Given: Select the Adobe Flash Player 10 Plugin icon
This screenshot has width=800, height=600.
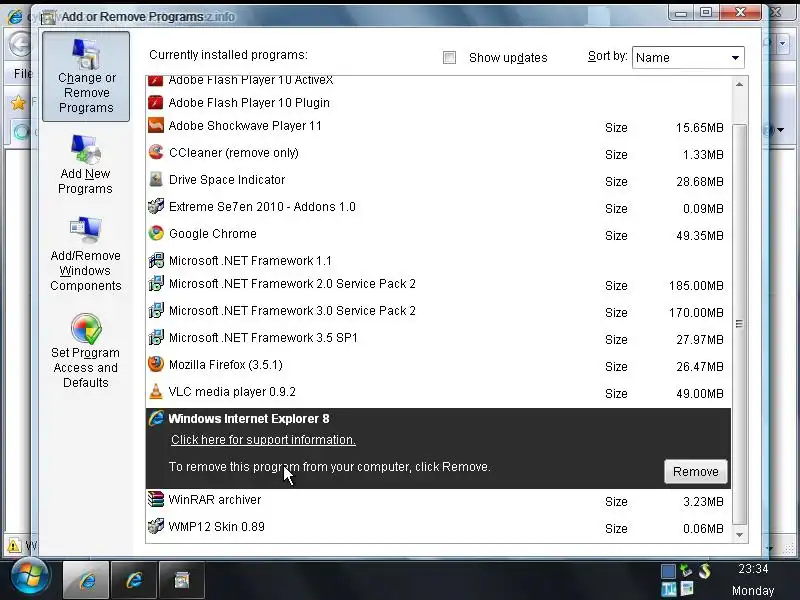Looking at the screenshot, I should [156, 103].
